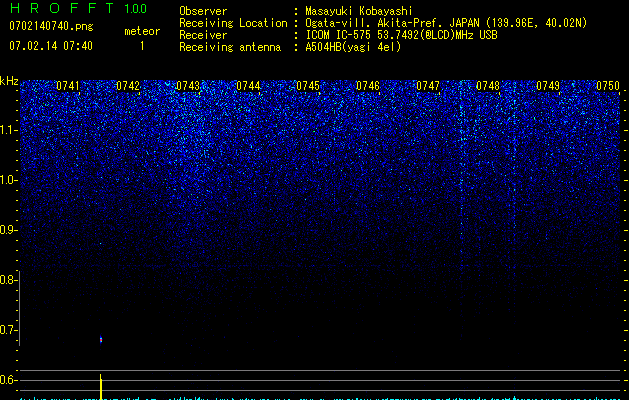Click the 0750 time marker
The image size is (629, 400).
pyautogui.click(x=608, y=85)
